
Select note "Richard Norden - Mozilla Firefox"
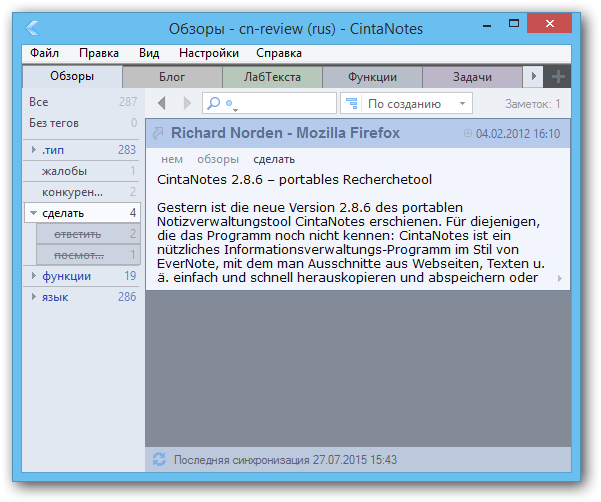(285, 133)
